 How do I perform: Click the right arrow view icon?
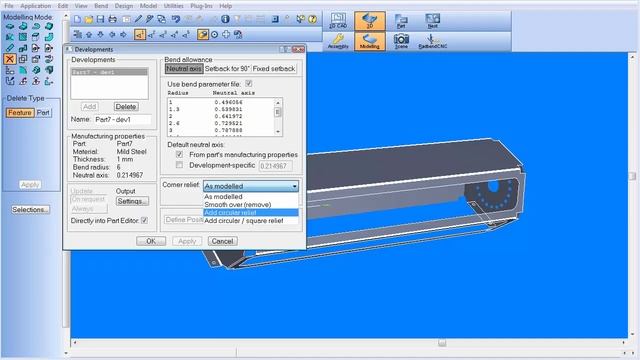coord(123,35)
